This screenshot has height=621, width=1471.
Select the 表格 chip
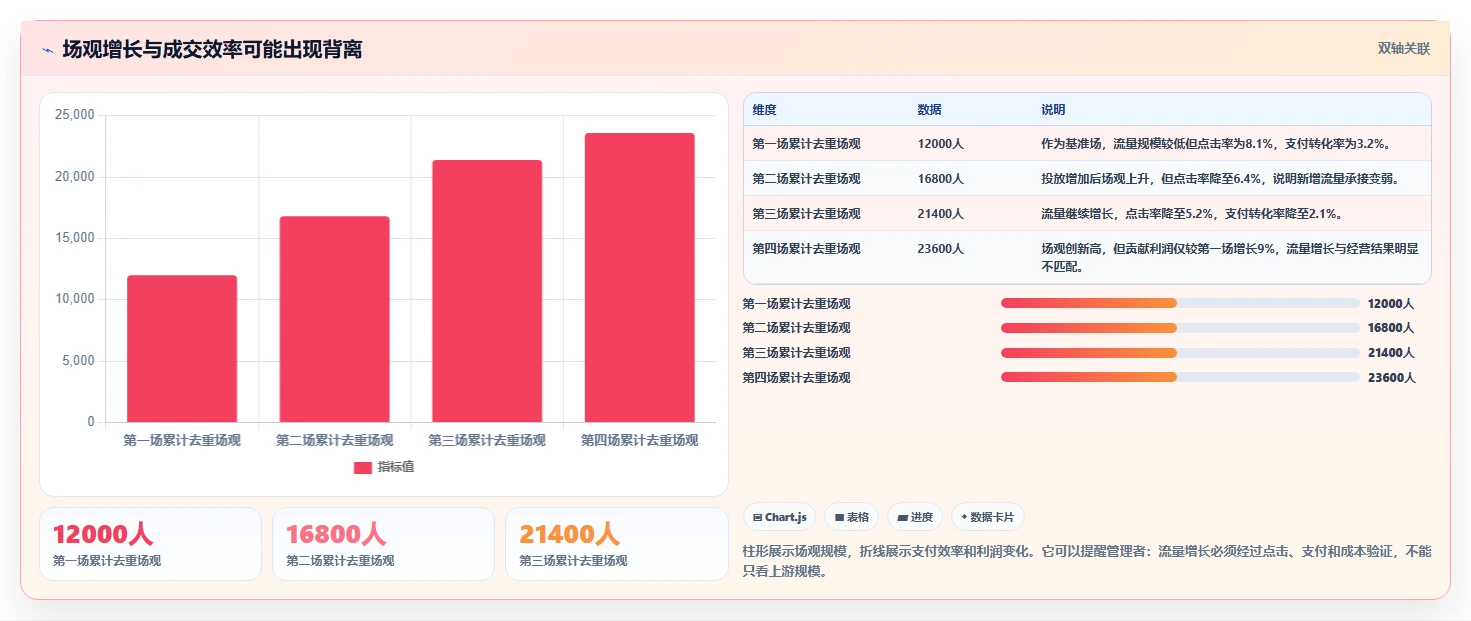click(851, 517)
